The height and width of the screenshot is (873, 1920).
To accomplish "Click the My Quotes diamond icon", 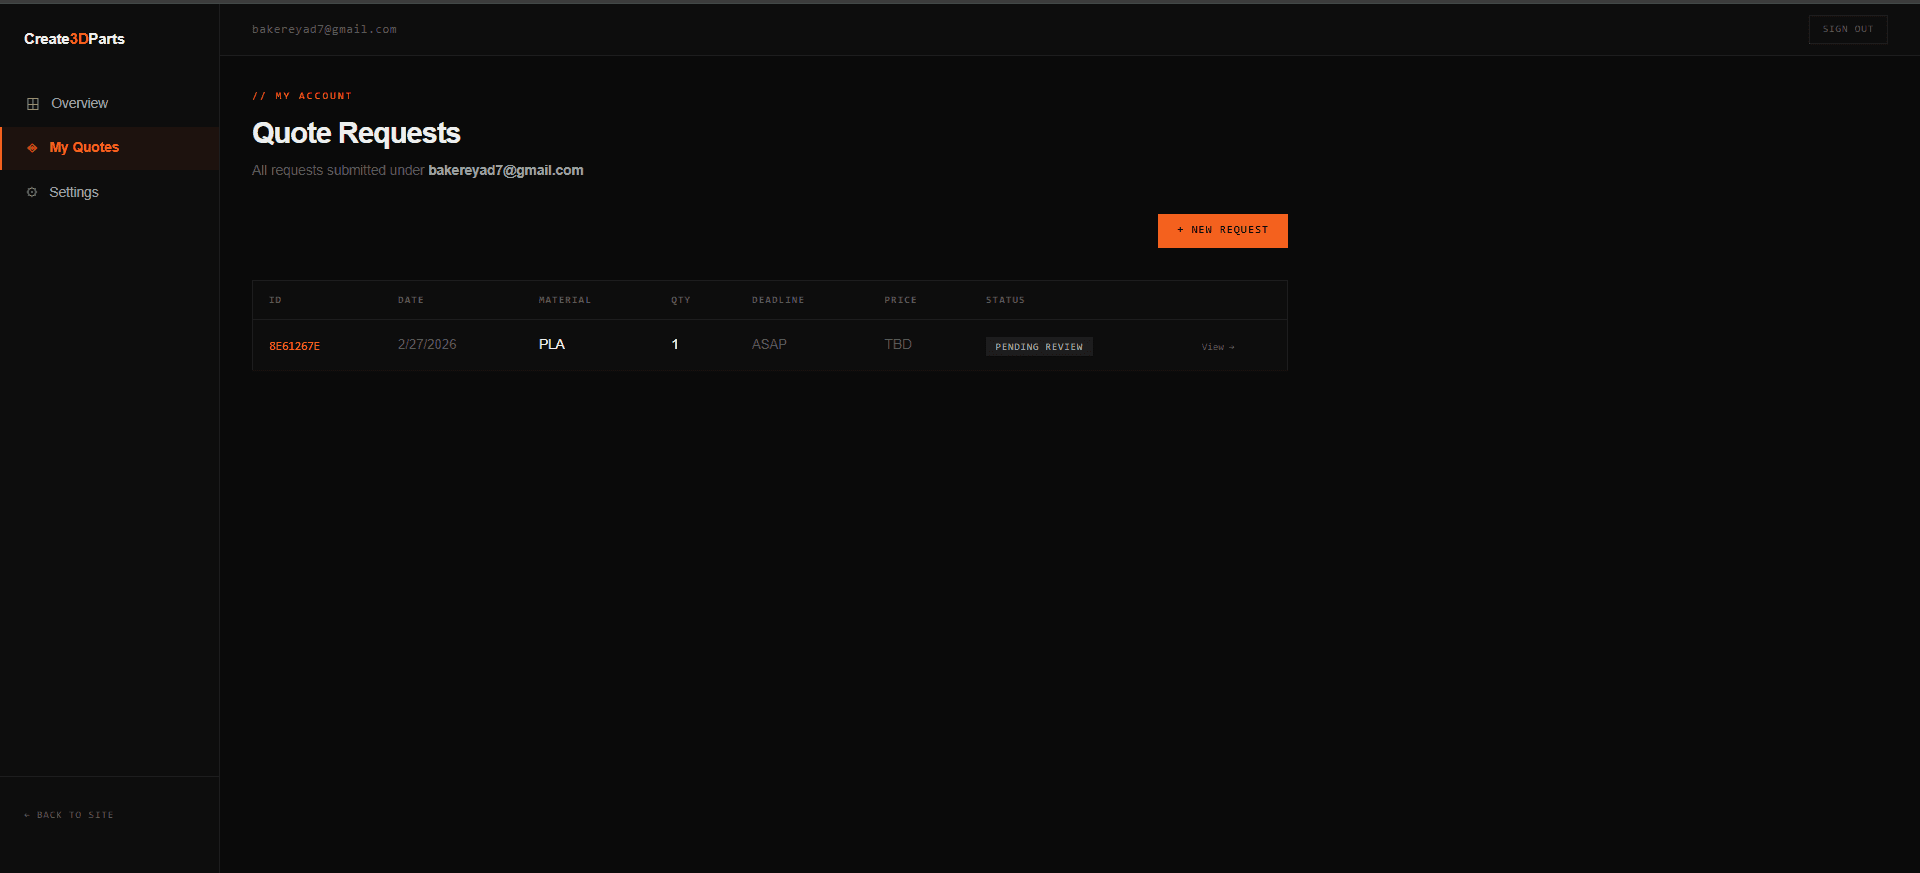I will 32,148.
